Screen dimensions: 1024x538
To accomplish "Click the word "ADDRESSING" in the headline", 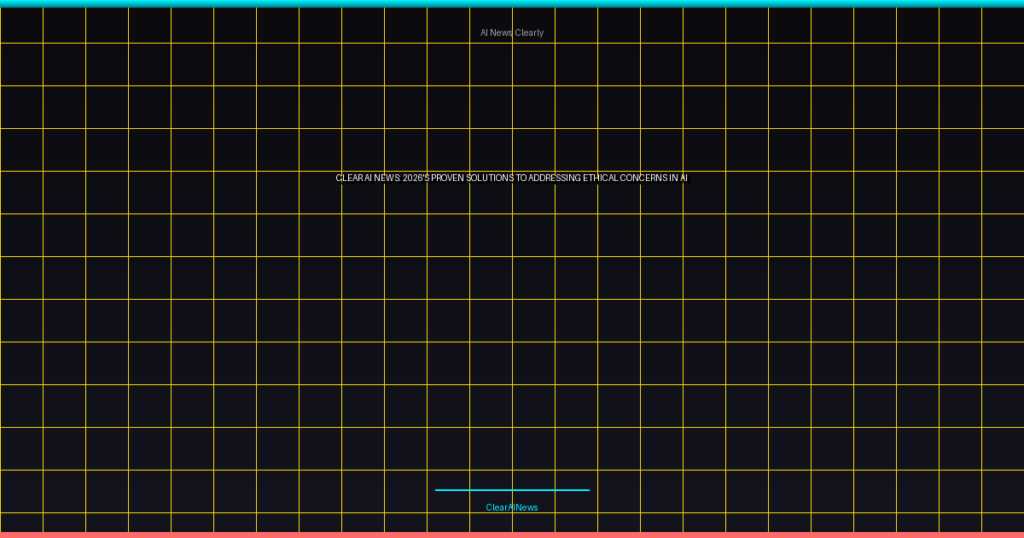I will point(553,178).
